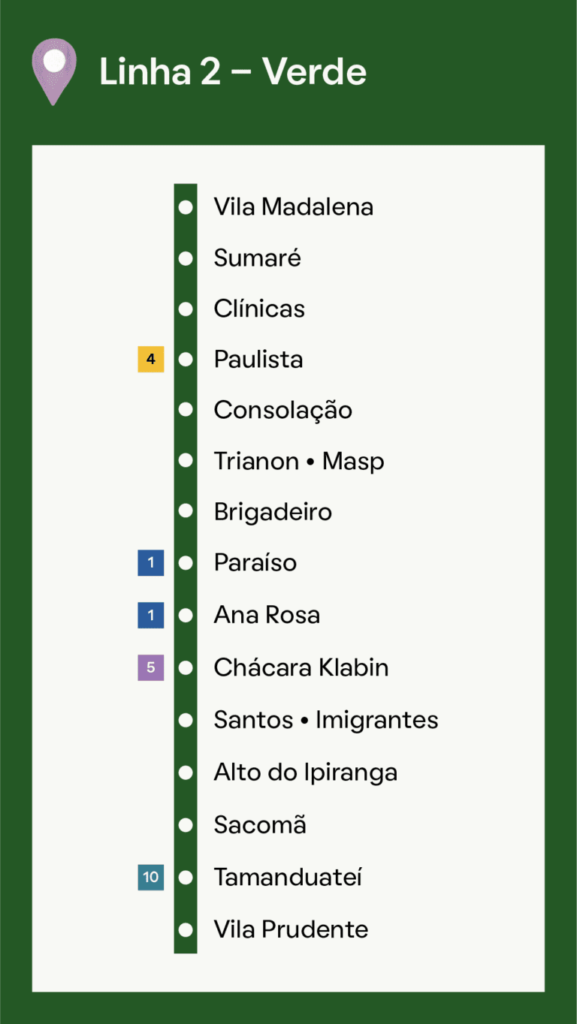
Task: Select the Paulista station name
Action: 258,359
